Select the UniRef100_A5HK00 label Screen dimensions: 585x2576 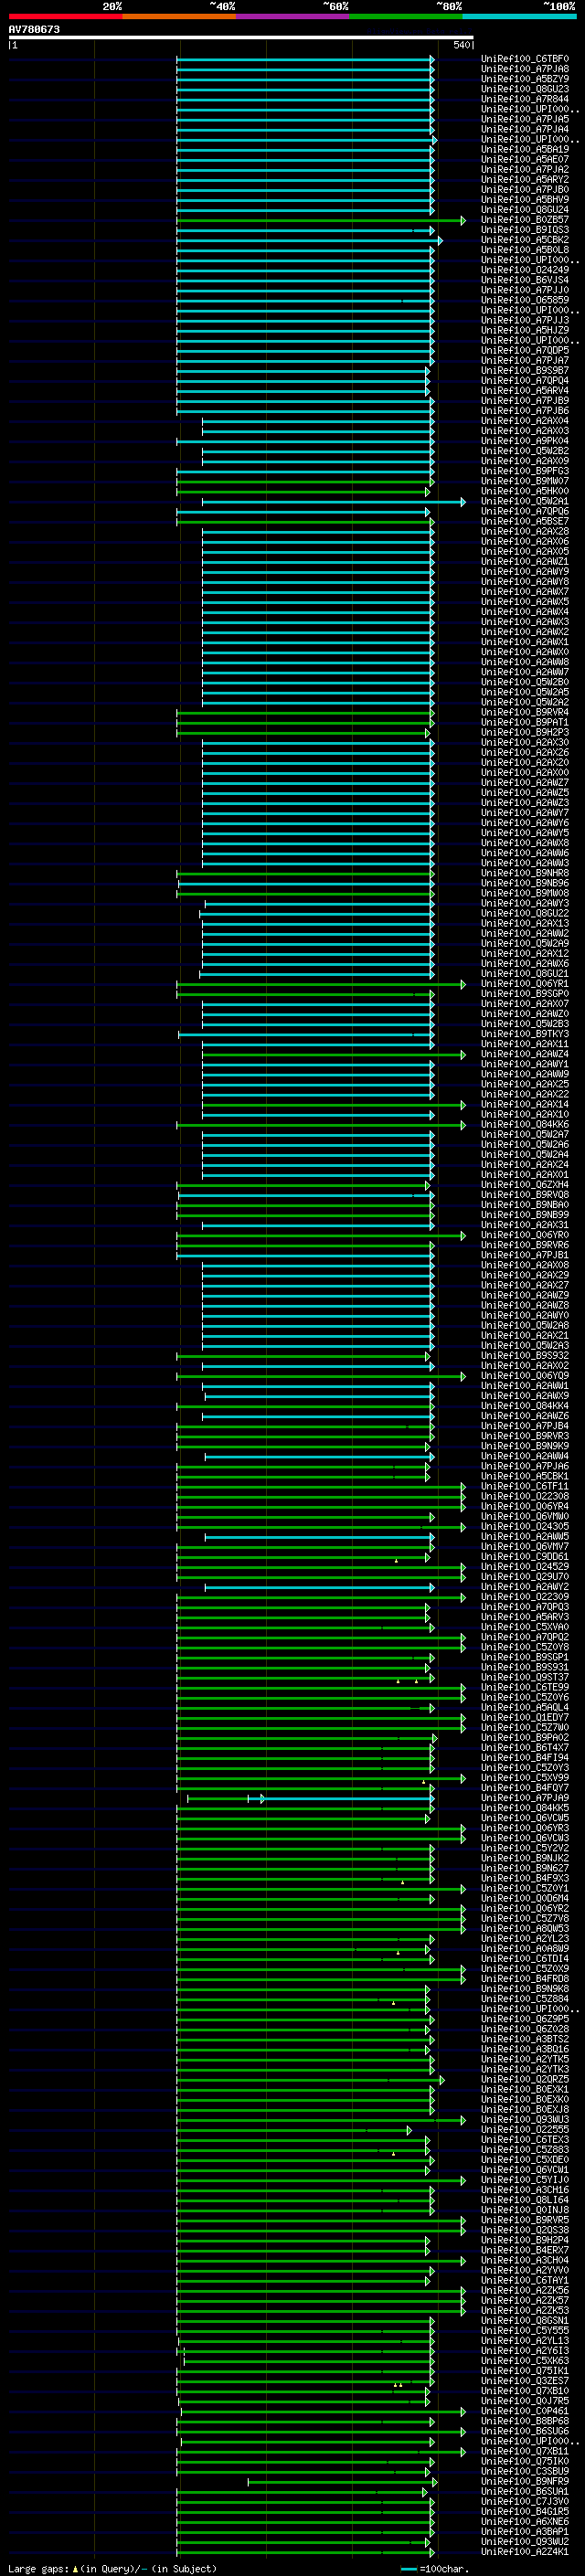[525, 492]
